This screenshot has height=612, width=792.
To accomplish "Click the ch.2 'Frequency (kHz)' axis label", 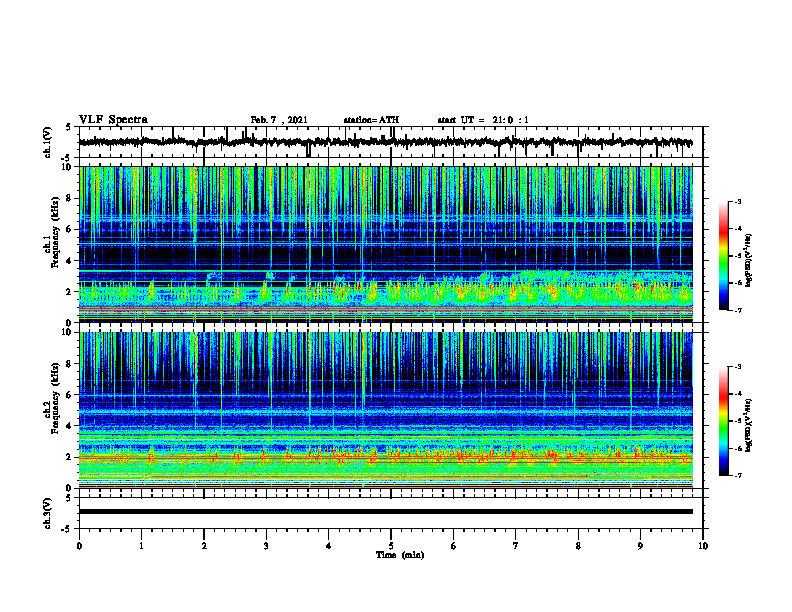I will 55,398.
